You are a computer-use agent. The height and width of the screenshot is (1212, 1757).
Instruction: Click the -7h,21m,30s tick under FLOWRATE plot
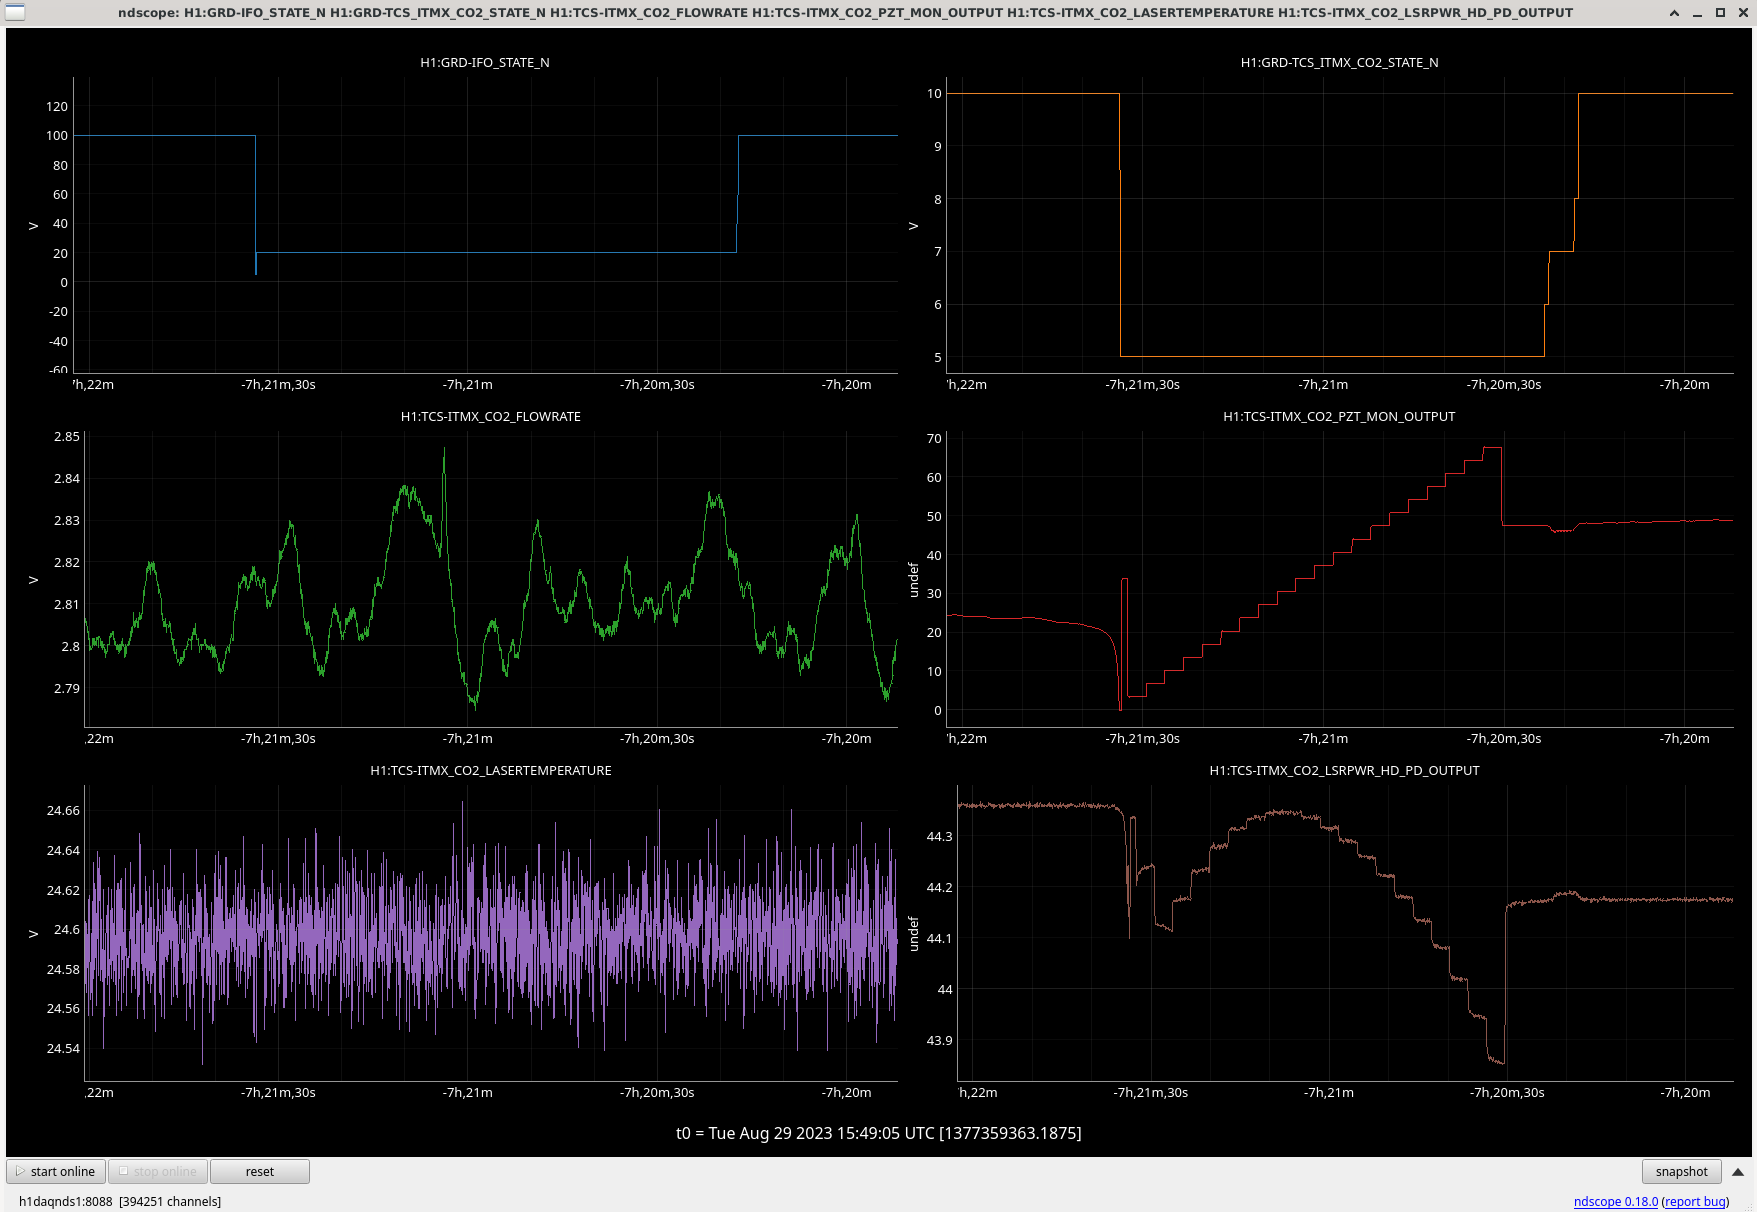coord(278,739)
